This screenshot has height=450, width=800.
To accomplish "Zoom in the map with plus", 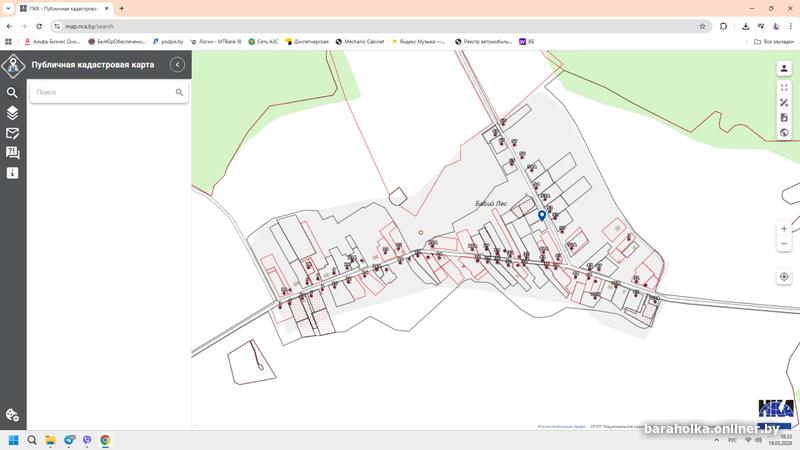I will (784, 229).
